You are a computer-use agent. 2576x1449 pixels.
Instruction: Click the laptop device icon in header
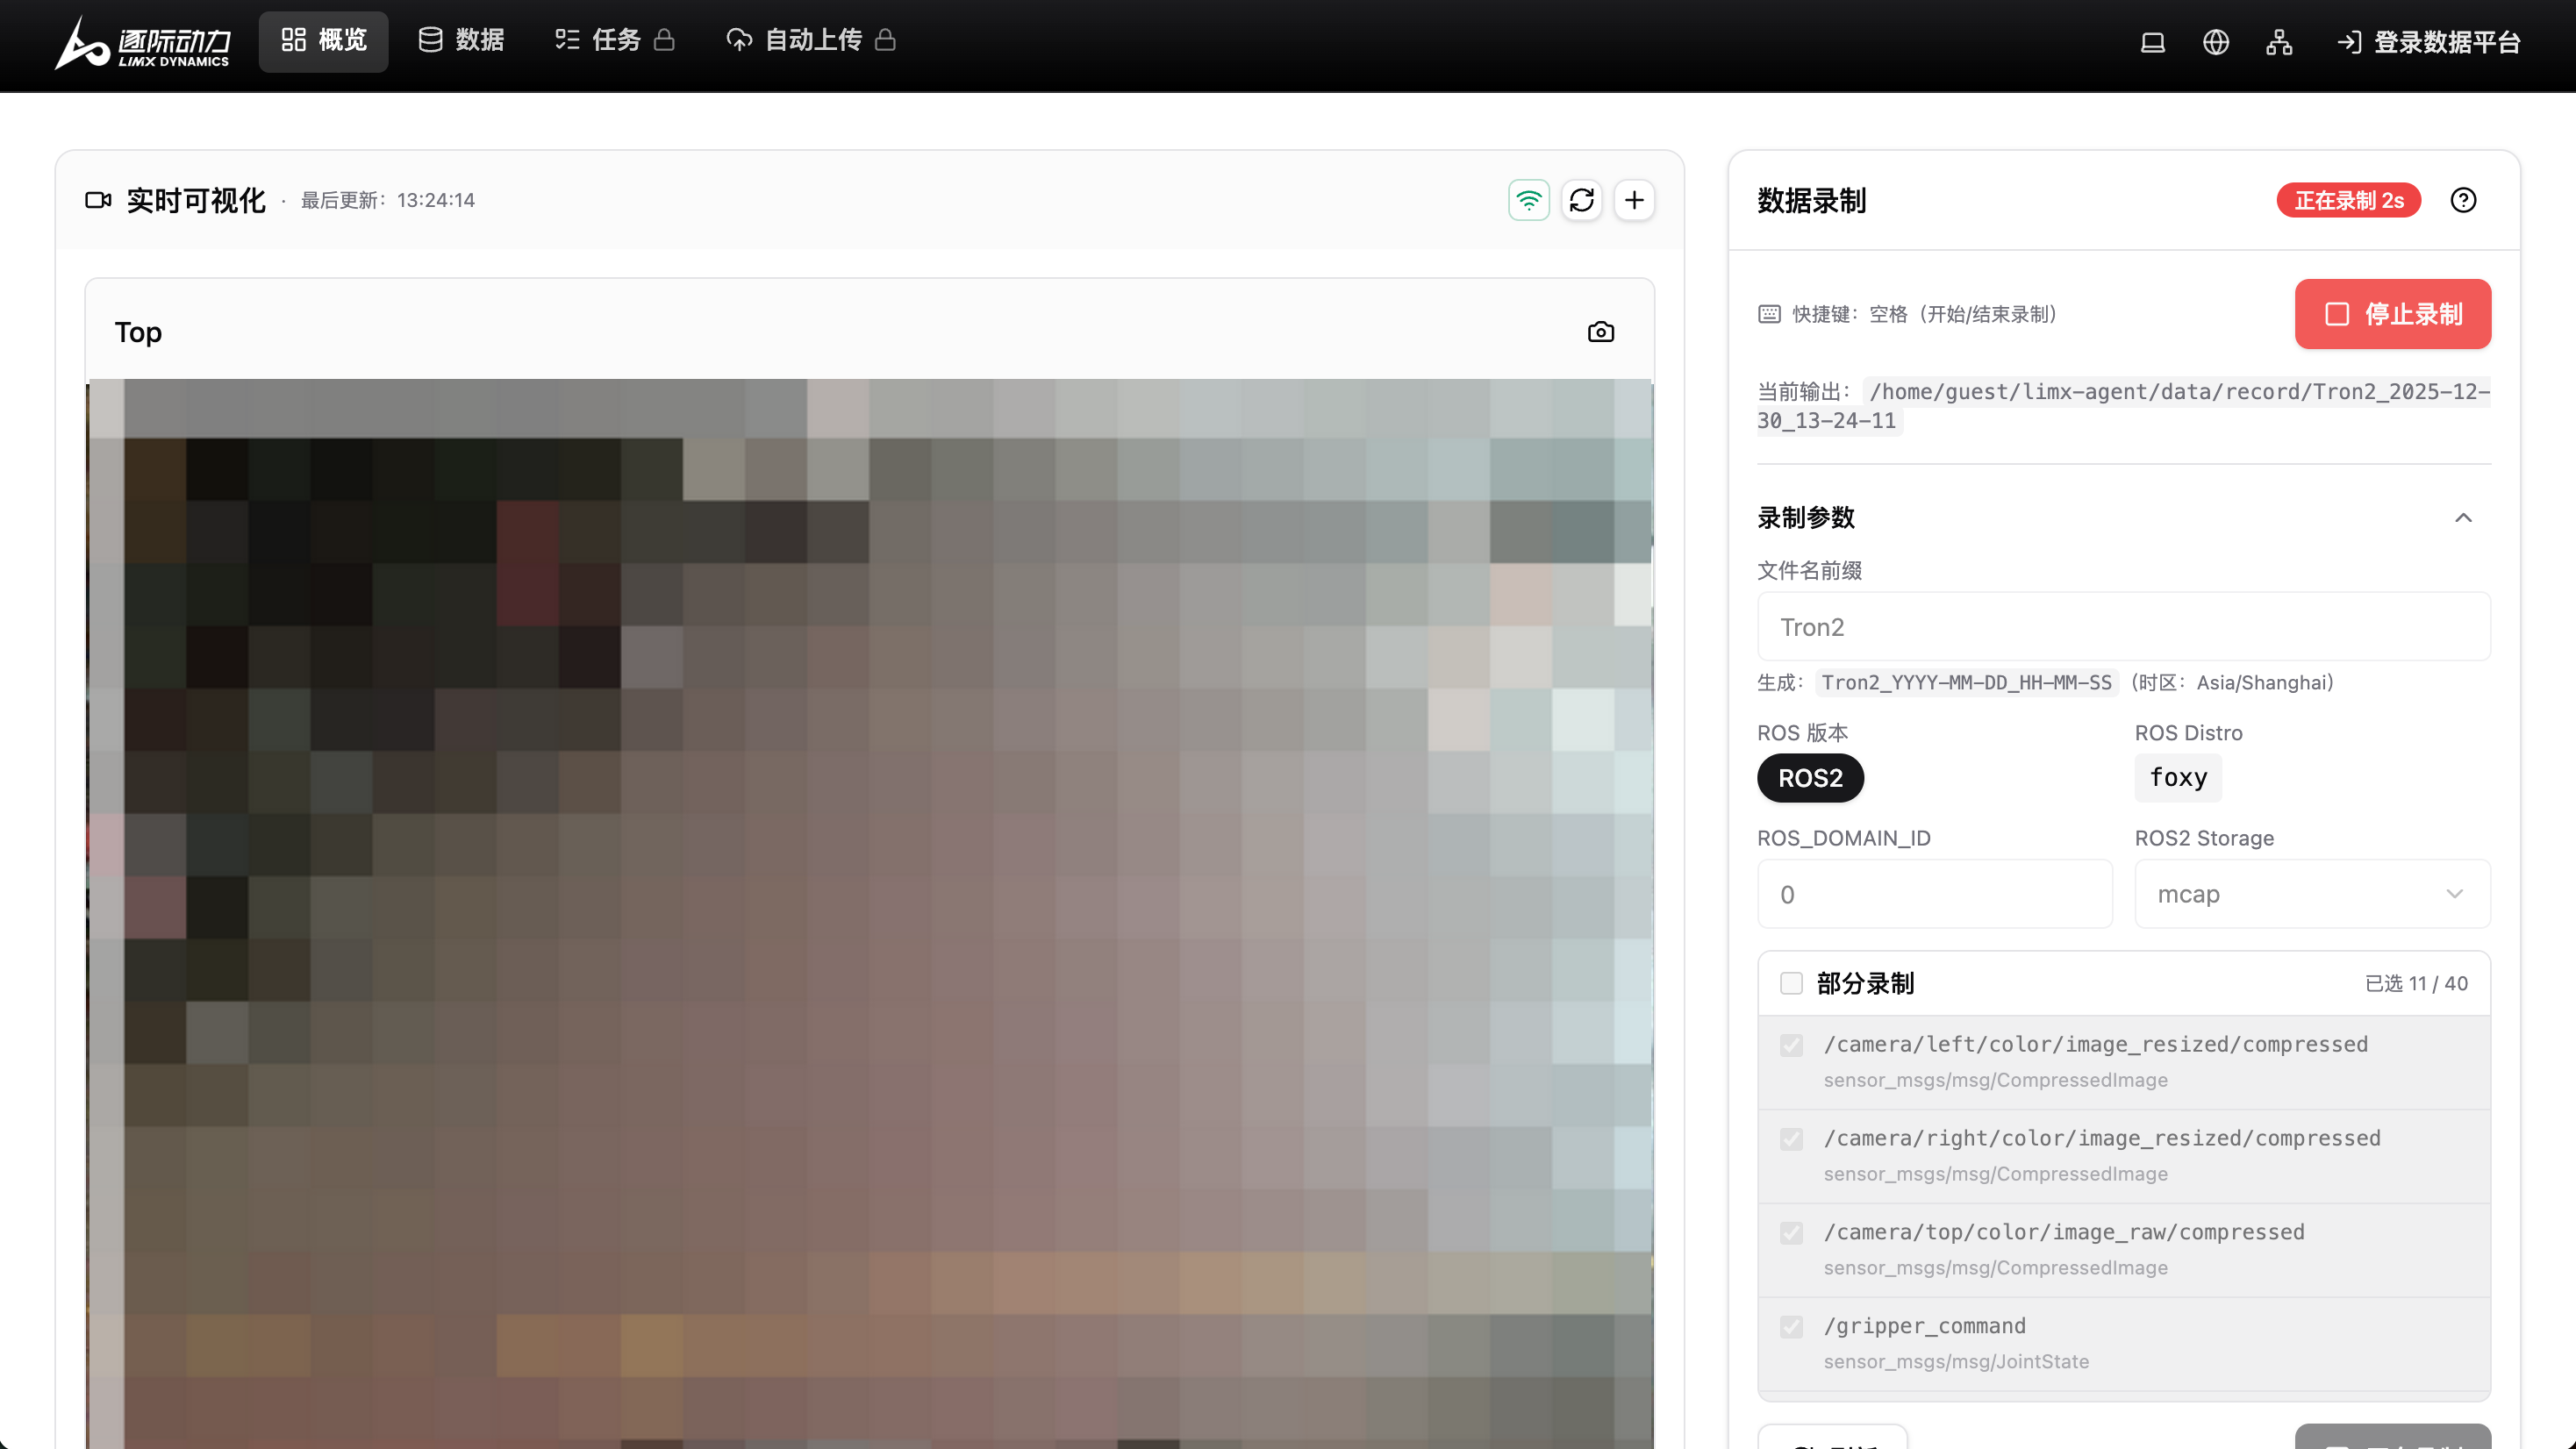pyautogui.click(x=2152, y=42)
